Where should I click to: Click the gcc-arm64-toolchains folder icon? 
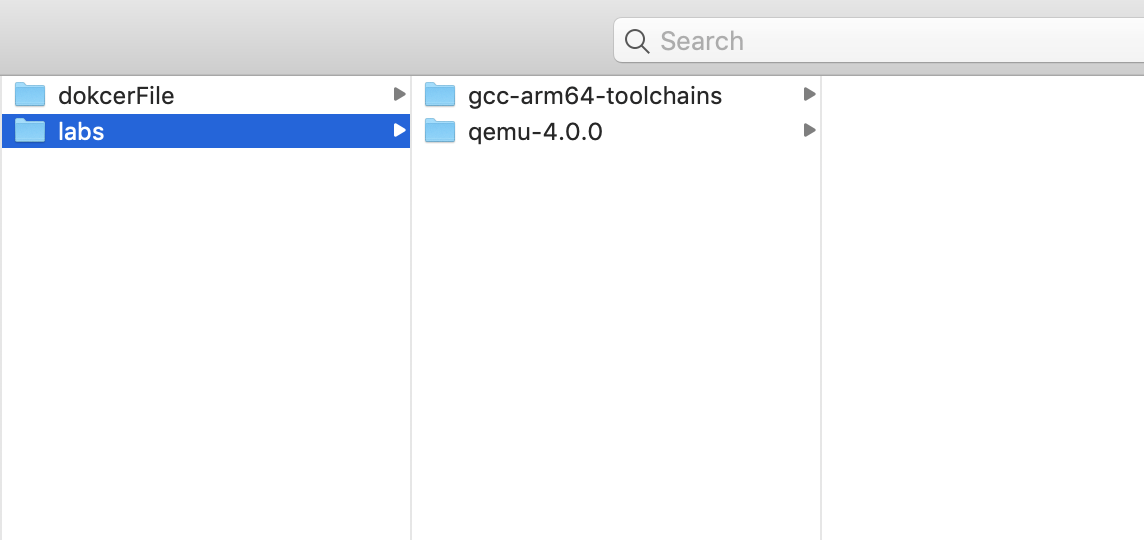(440, 95)
